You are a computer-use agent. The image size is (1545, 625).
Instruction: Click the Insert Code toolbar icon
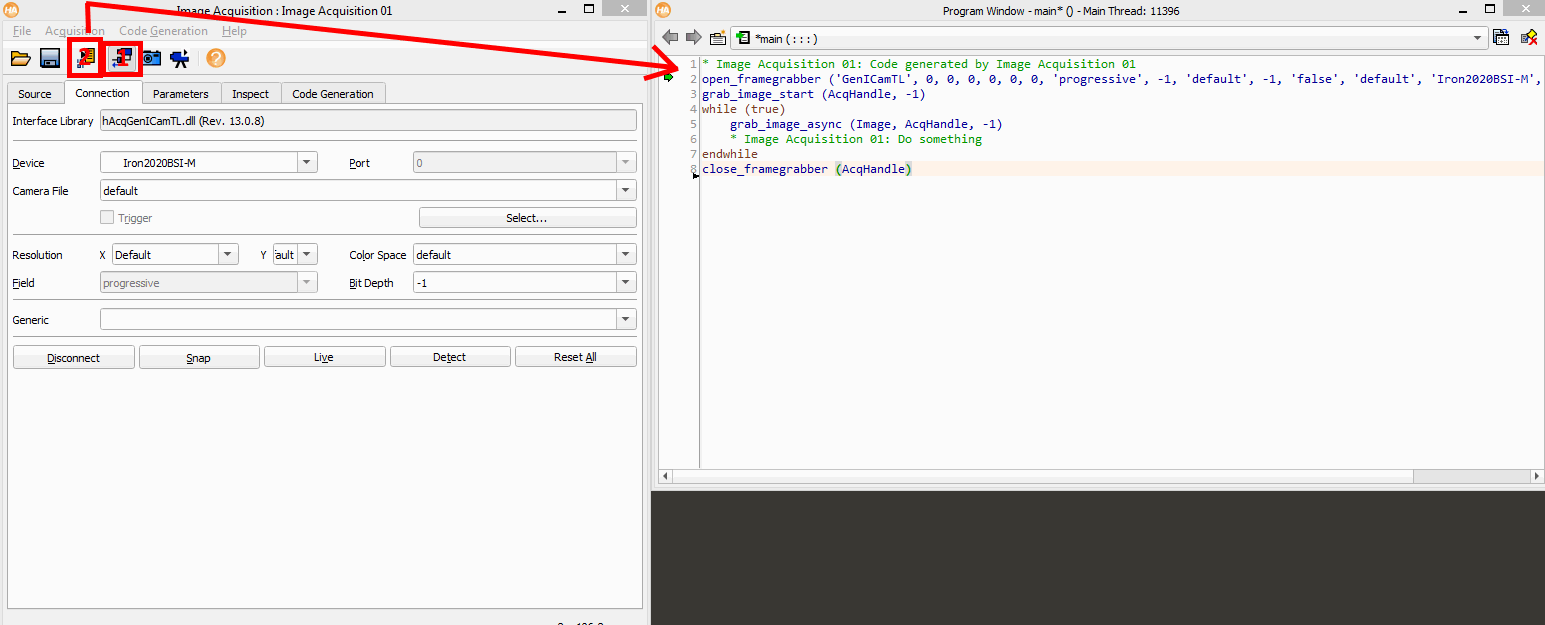85,59
